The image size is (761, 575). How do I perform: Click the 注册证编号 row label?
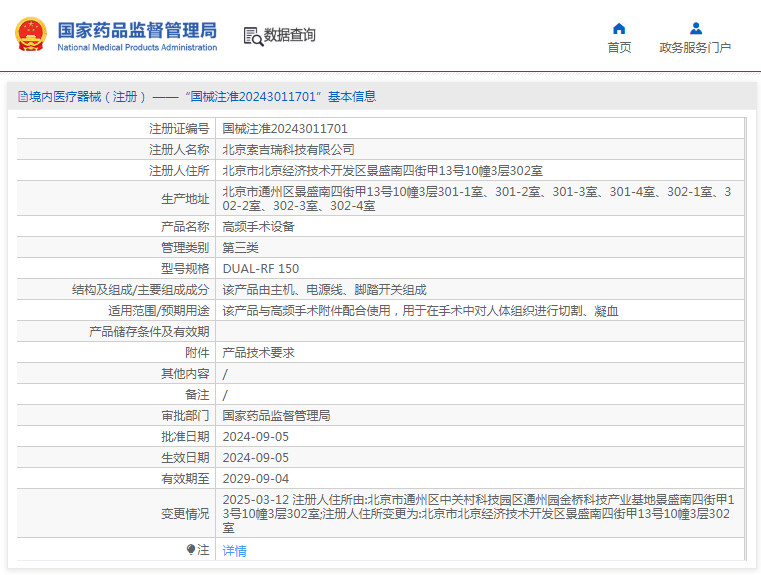179,129
